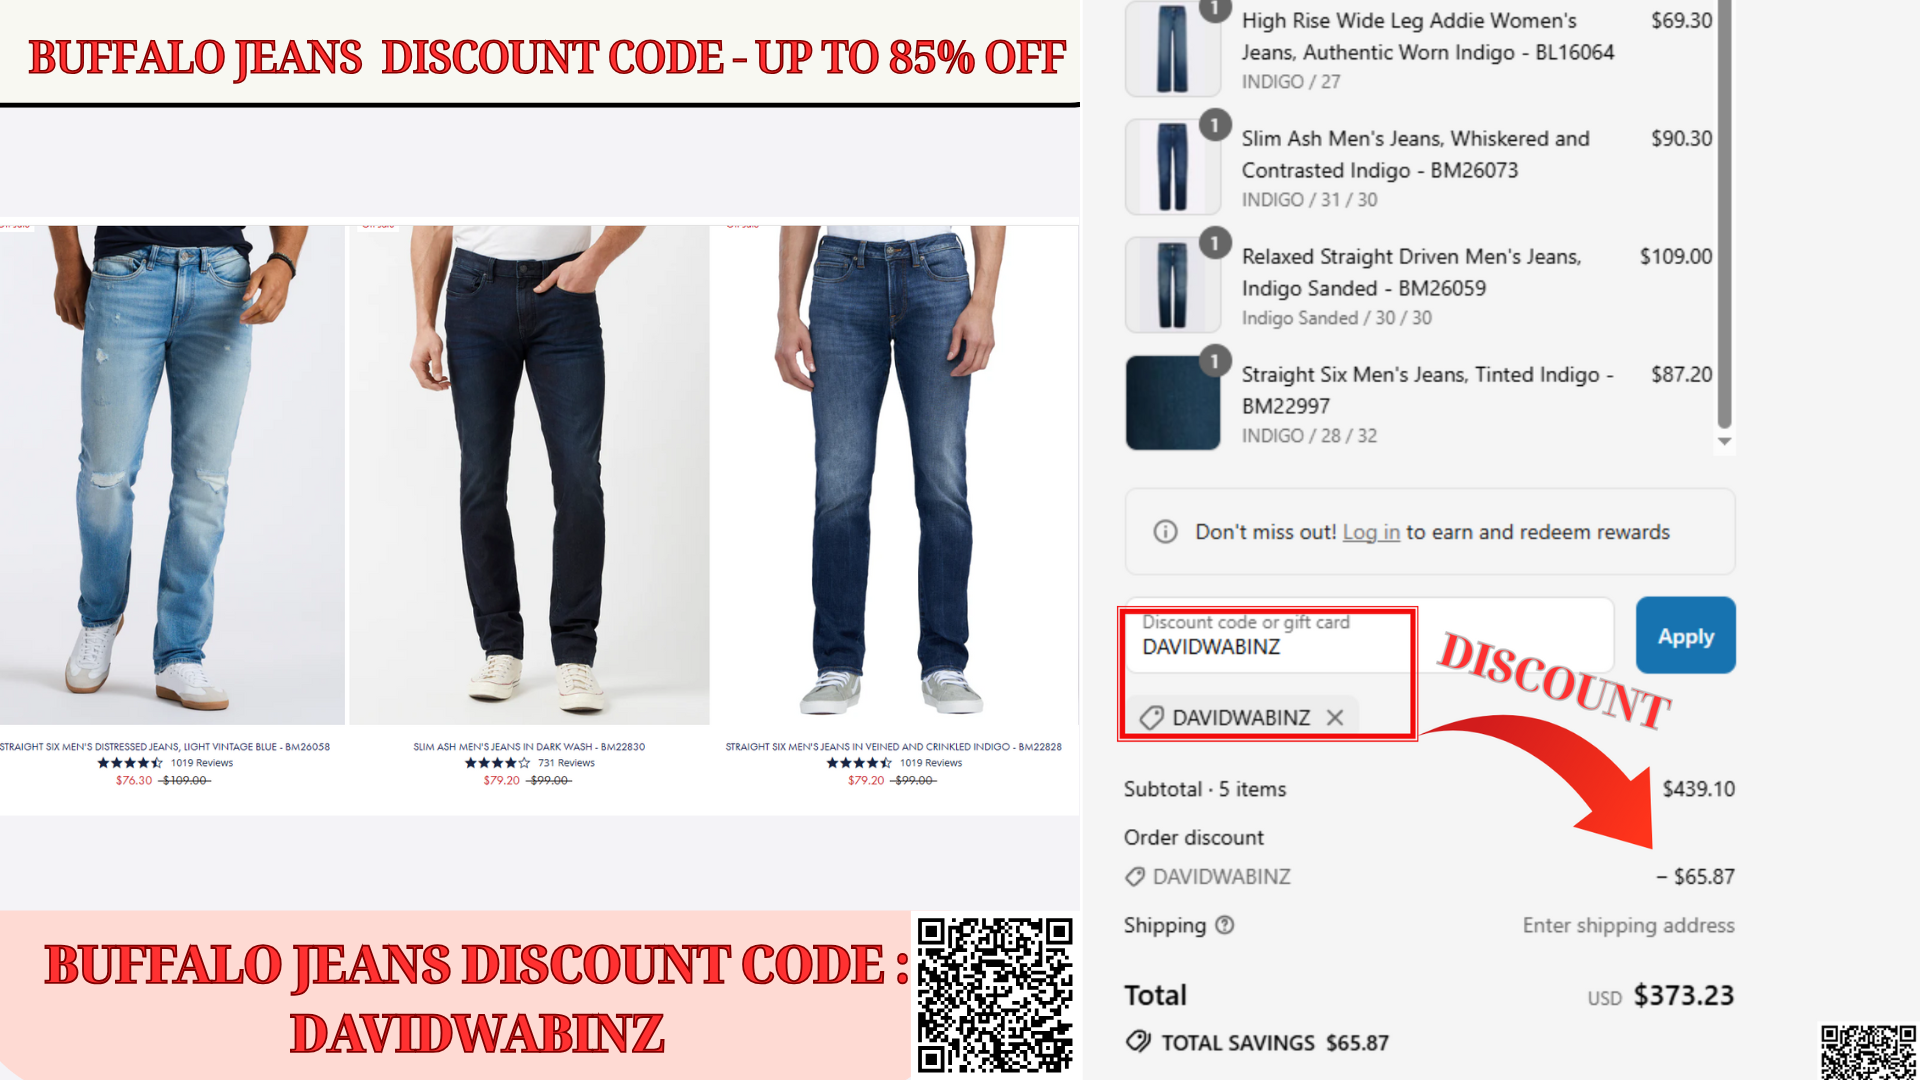Click the QR code beside discount banner
Viewport: 1920px width, 1080px height.
(x=995, y=995)
